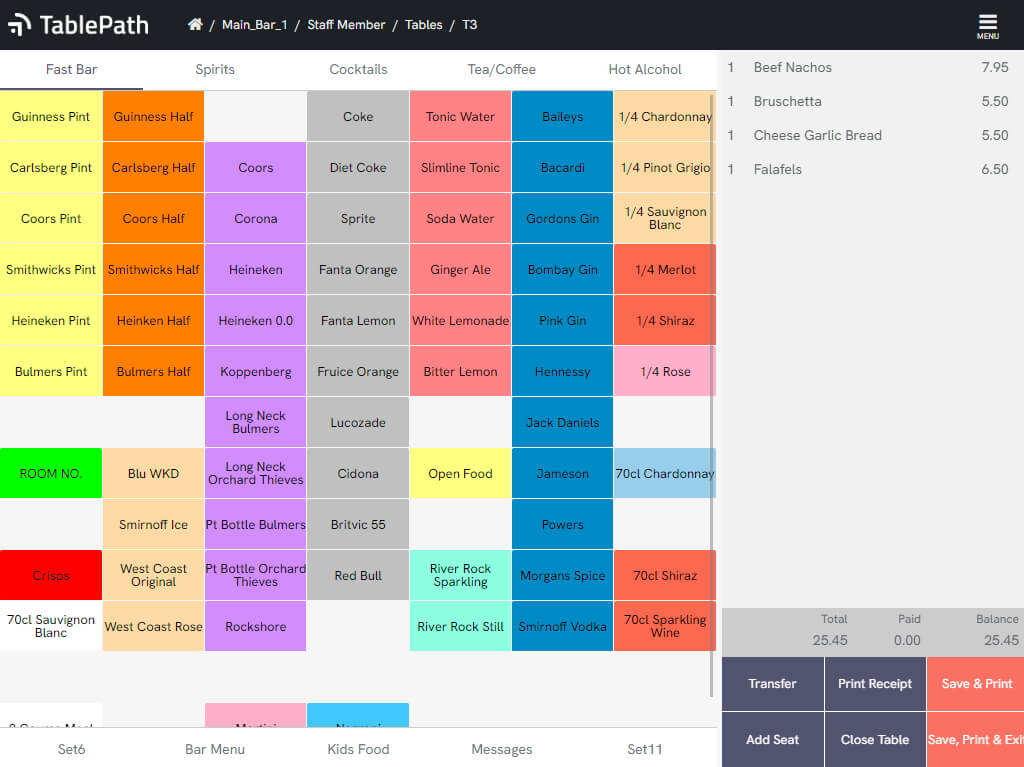
Task: Open the Set11 tab
Action: [x=645, y=749]
